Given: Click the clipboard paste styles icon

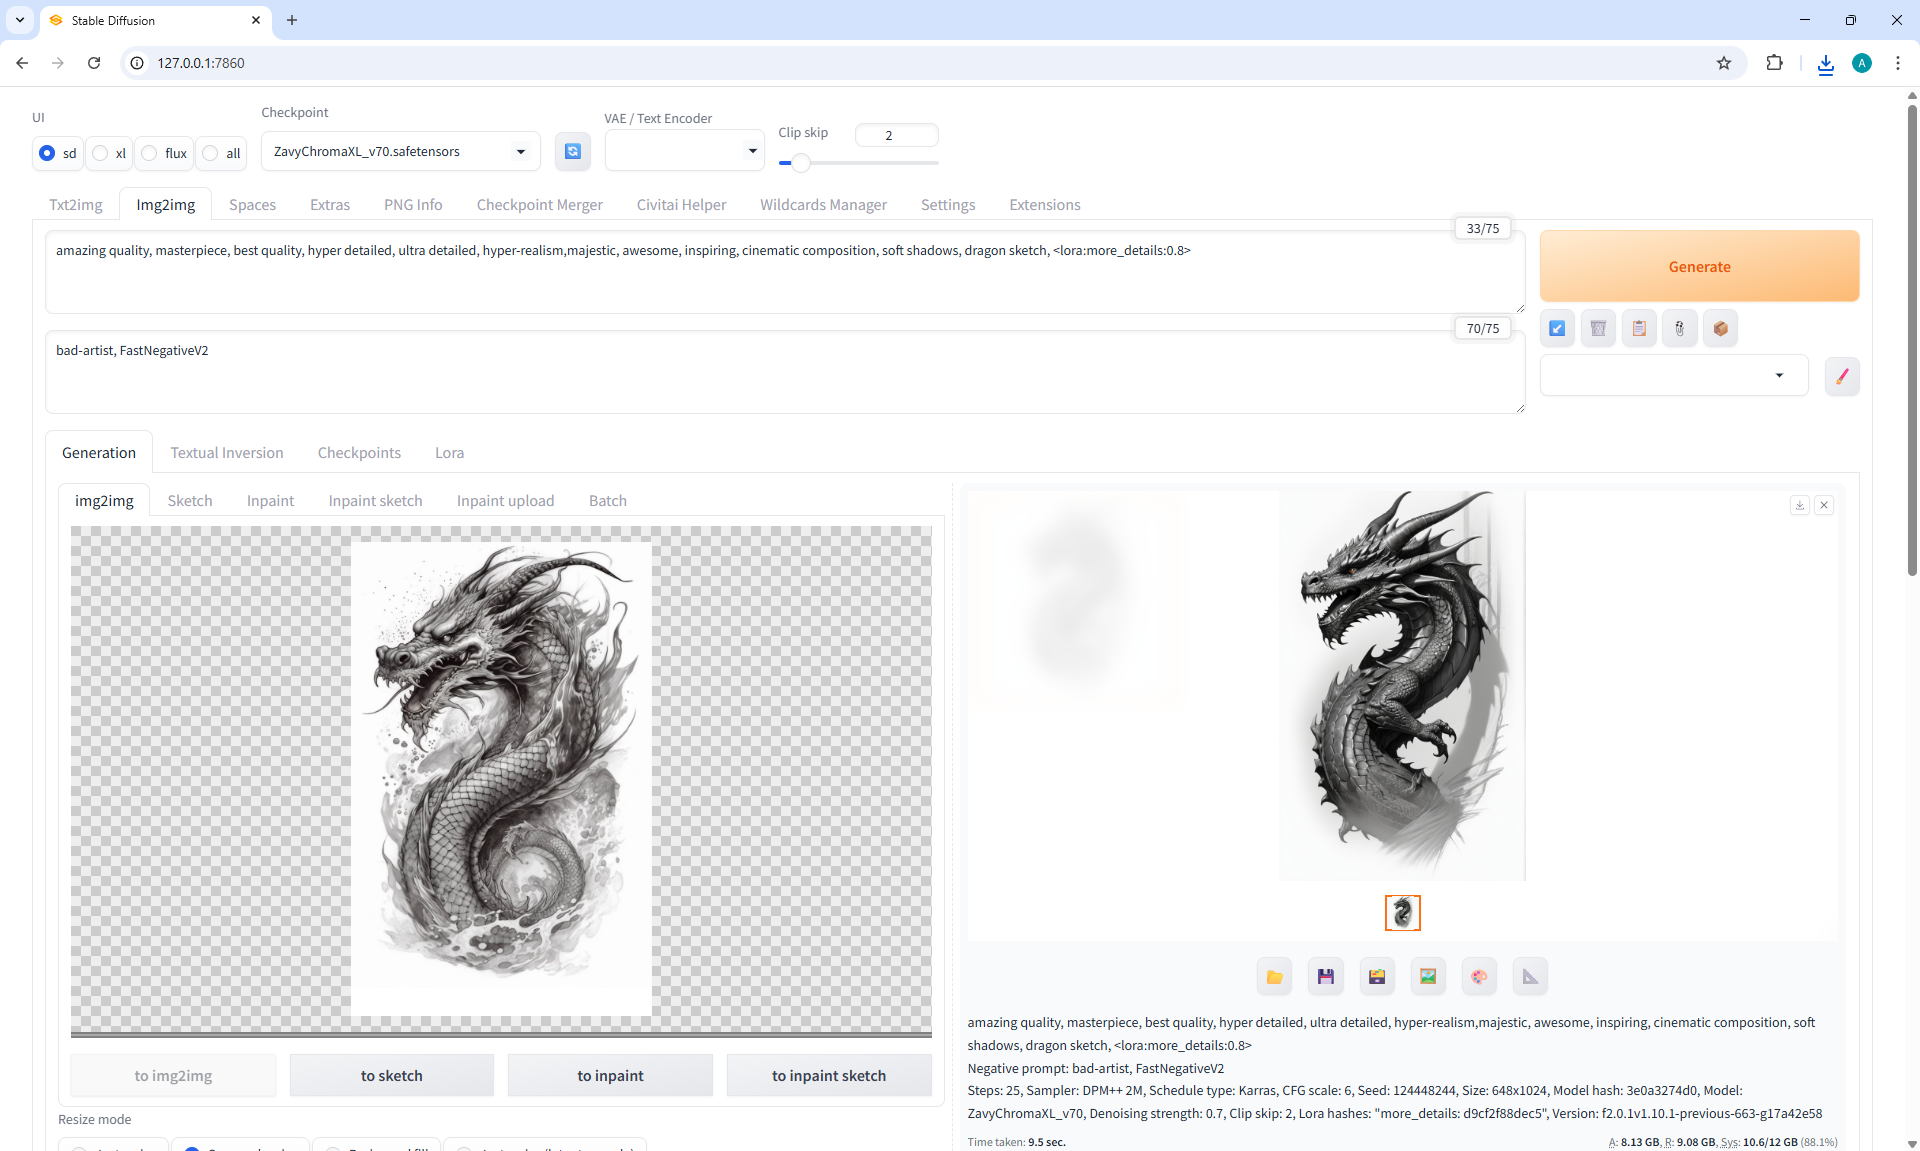Looking at the screenshot, I should click(1639, 328).
